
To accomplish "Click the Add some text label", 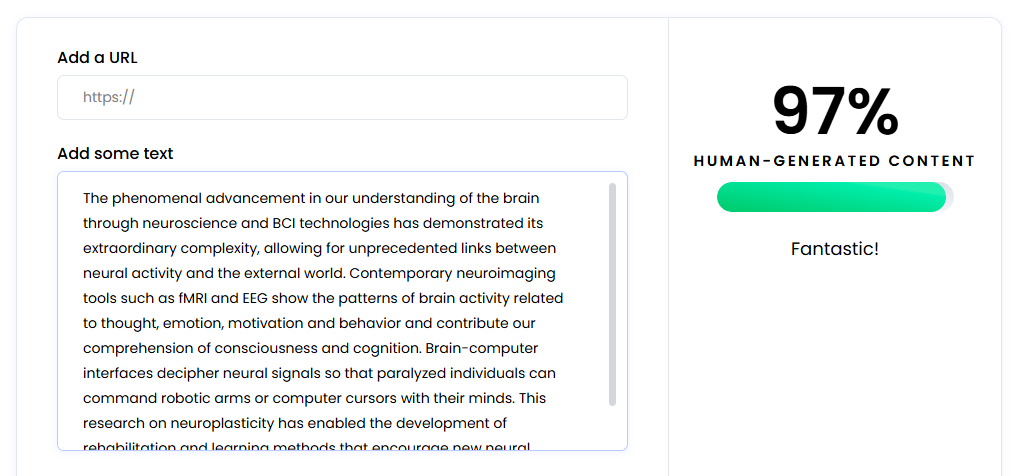I will tap(115, 154).
